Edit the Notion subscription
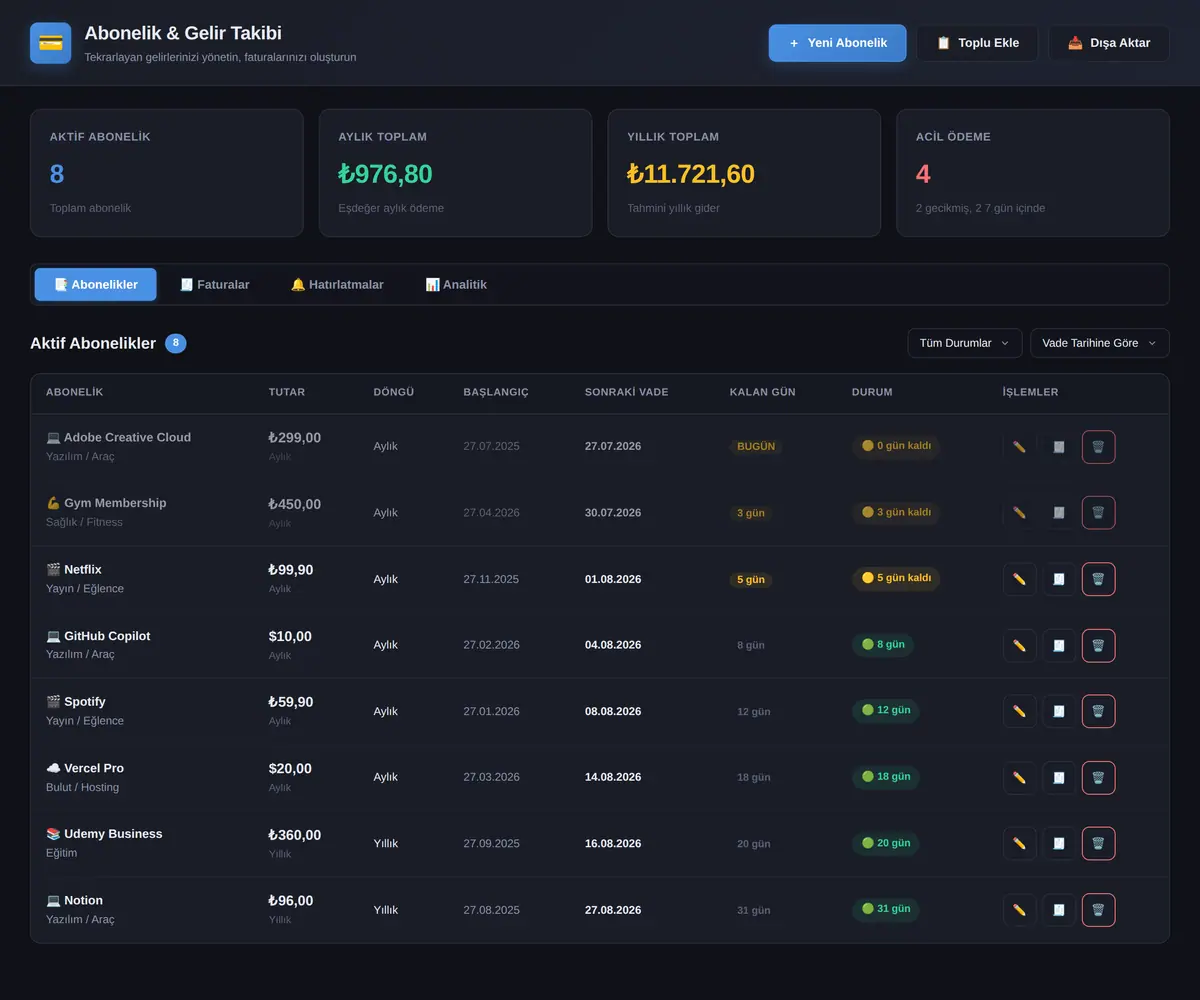Image resolution: width=1200 pixels, height=1000 pixels. (x=1019, y=910)
